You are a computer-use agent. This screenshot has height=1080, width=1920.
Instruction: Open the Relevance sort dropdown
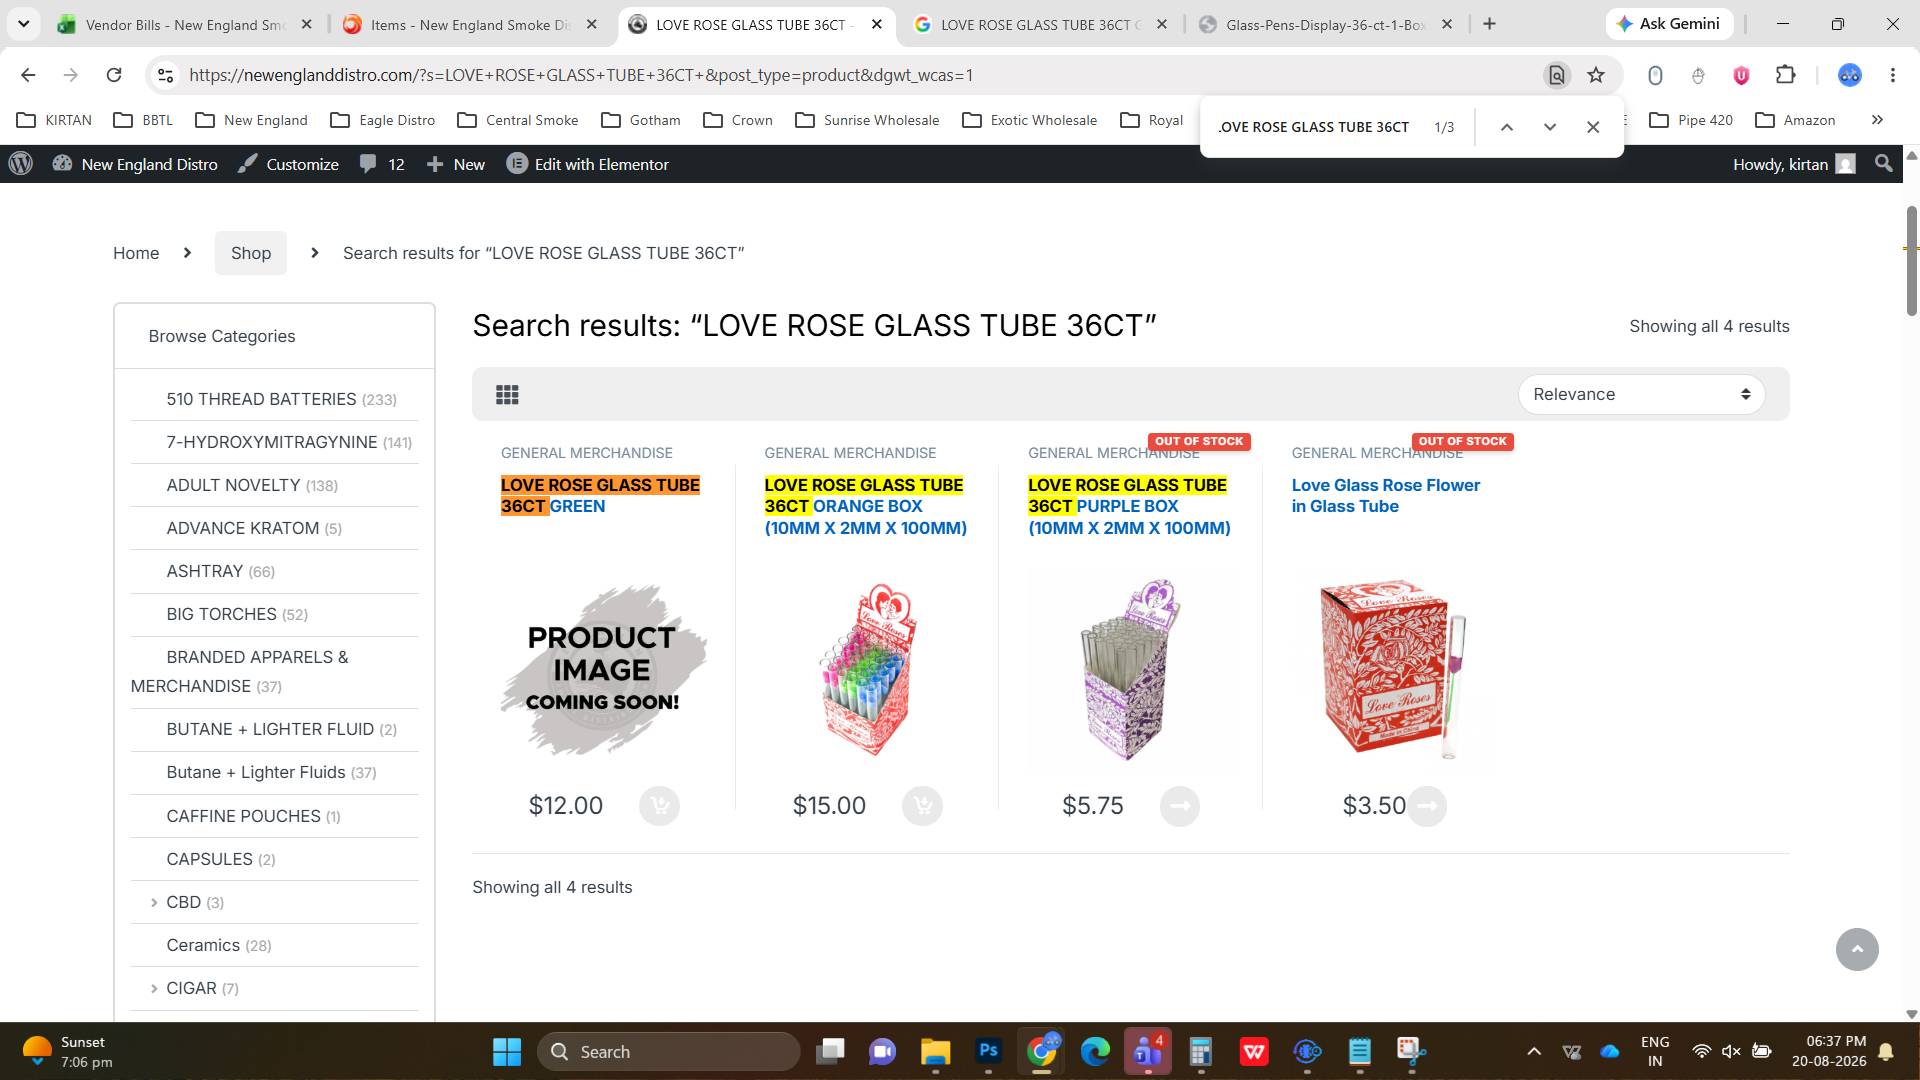pyautogui.click(x=1641, y=394)
